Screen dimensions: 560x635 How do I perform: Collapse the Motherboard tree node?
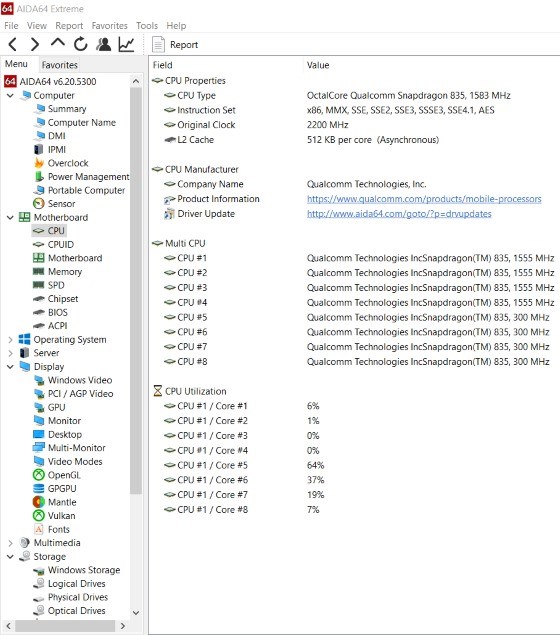[x=11, y=217]
